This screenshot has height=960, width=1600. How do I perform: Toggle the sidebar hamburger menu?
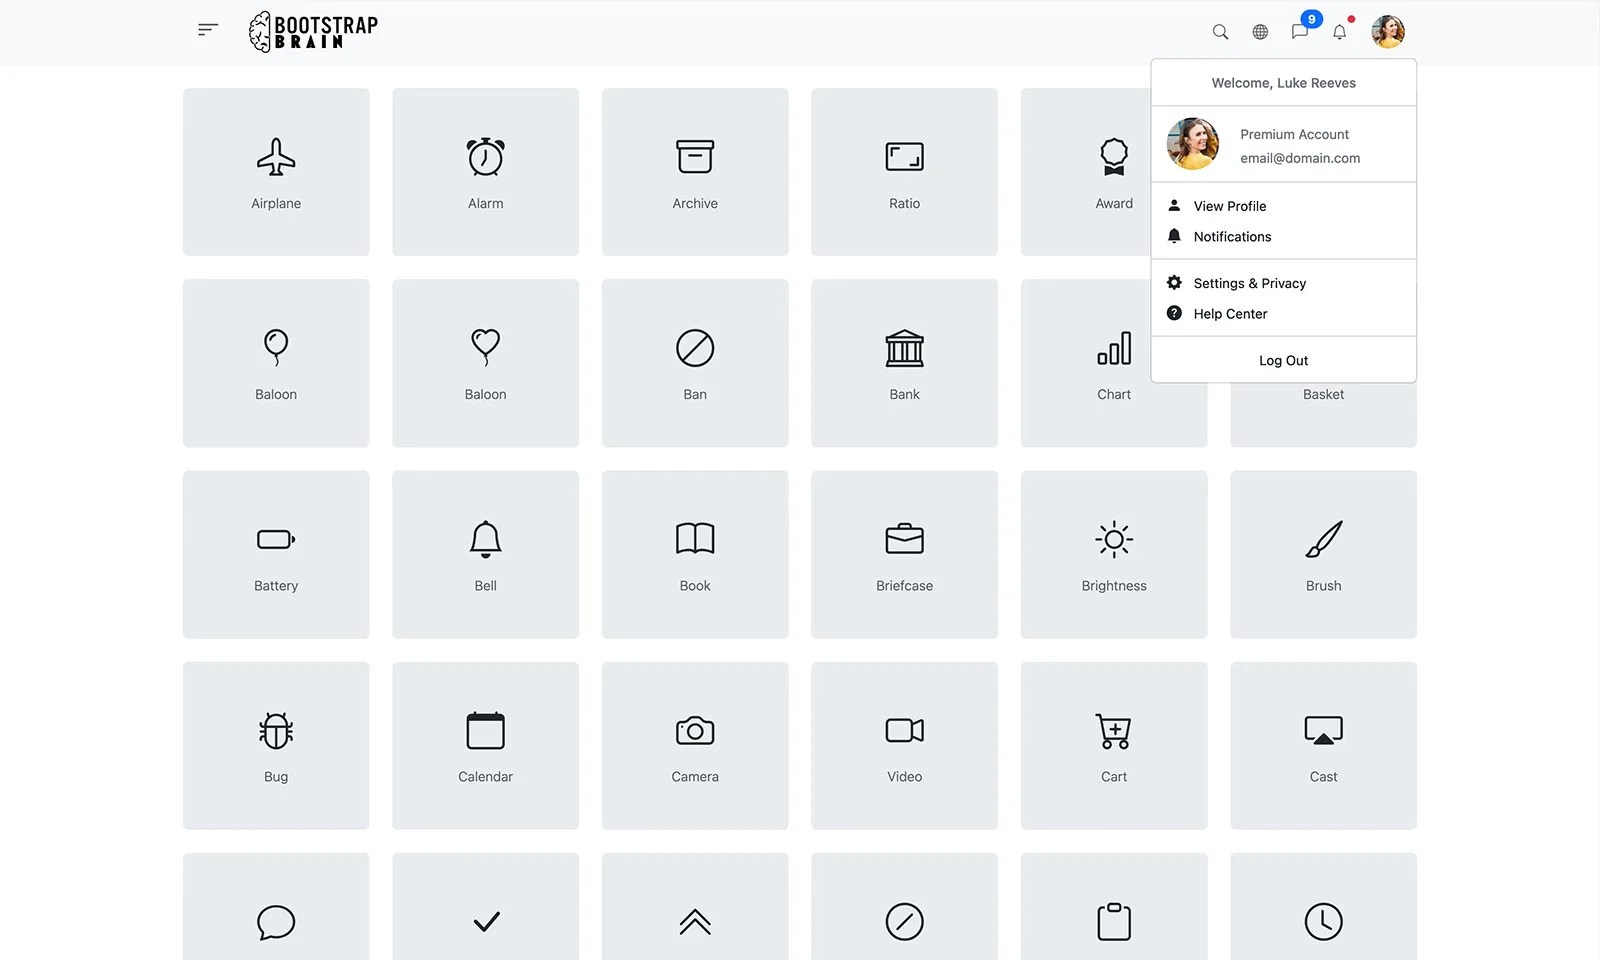pos(207,29)
